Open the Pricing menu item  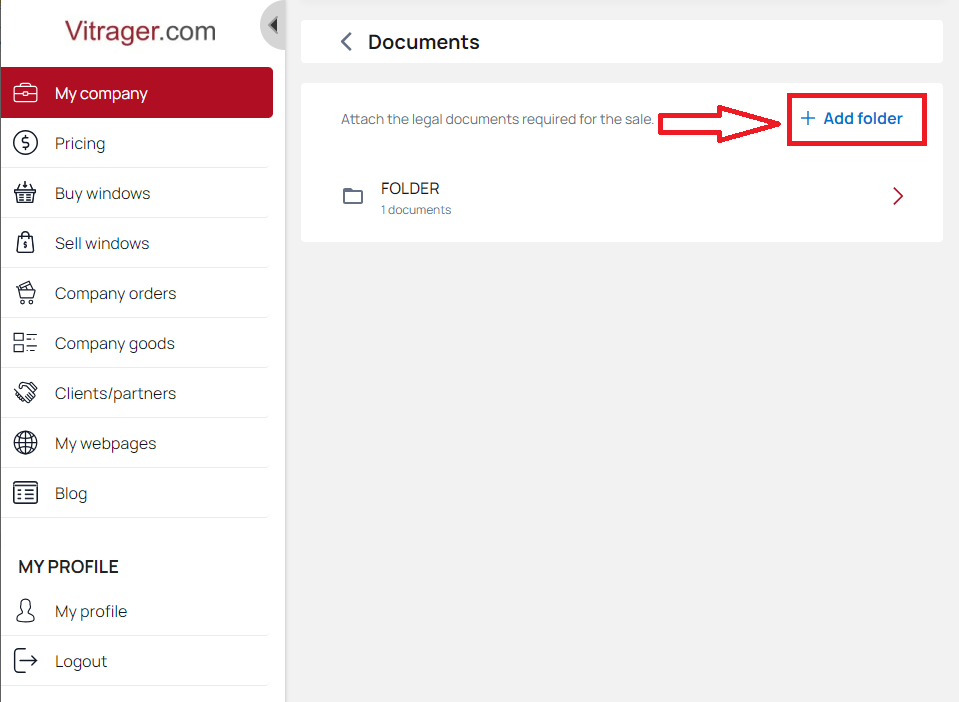coord(135,143)
